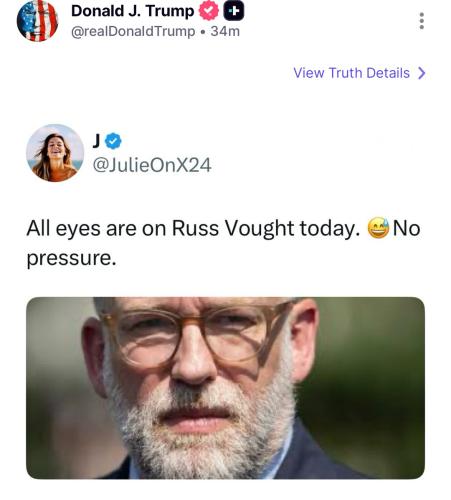Open the View Truth Details link
This screenshot has width=451, height=500.
coord(359,73)
